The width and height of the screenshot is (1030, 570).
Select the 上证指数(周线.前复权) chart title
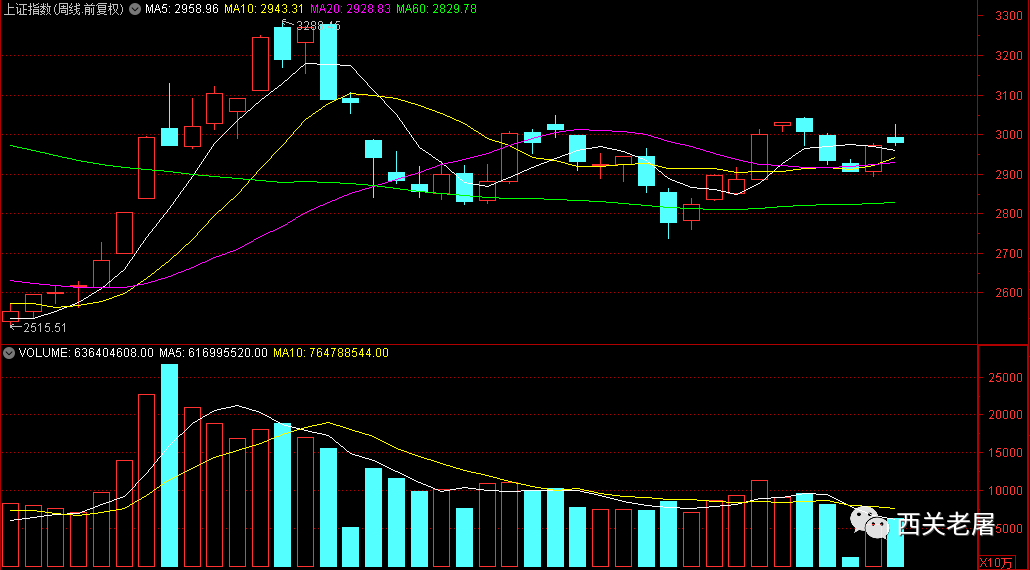[x=65, y=9]
